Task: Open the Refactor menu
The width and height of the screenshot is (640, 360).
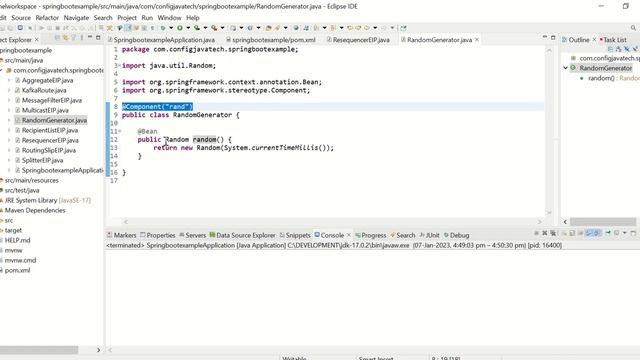Action: coord(47,18)
